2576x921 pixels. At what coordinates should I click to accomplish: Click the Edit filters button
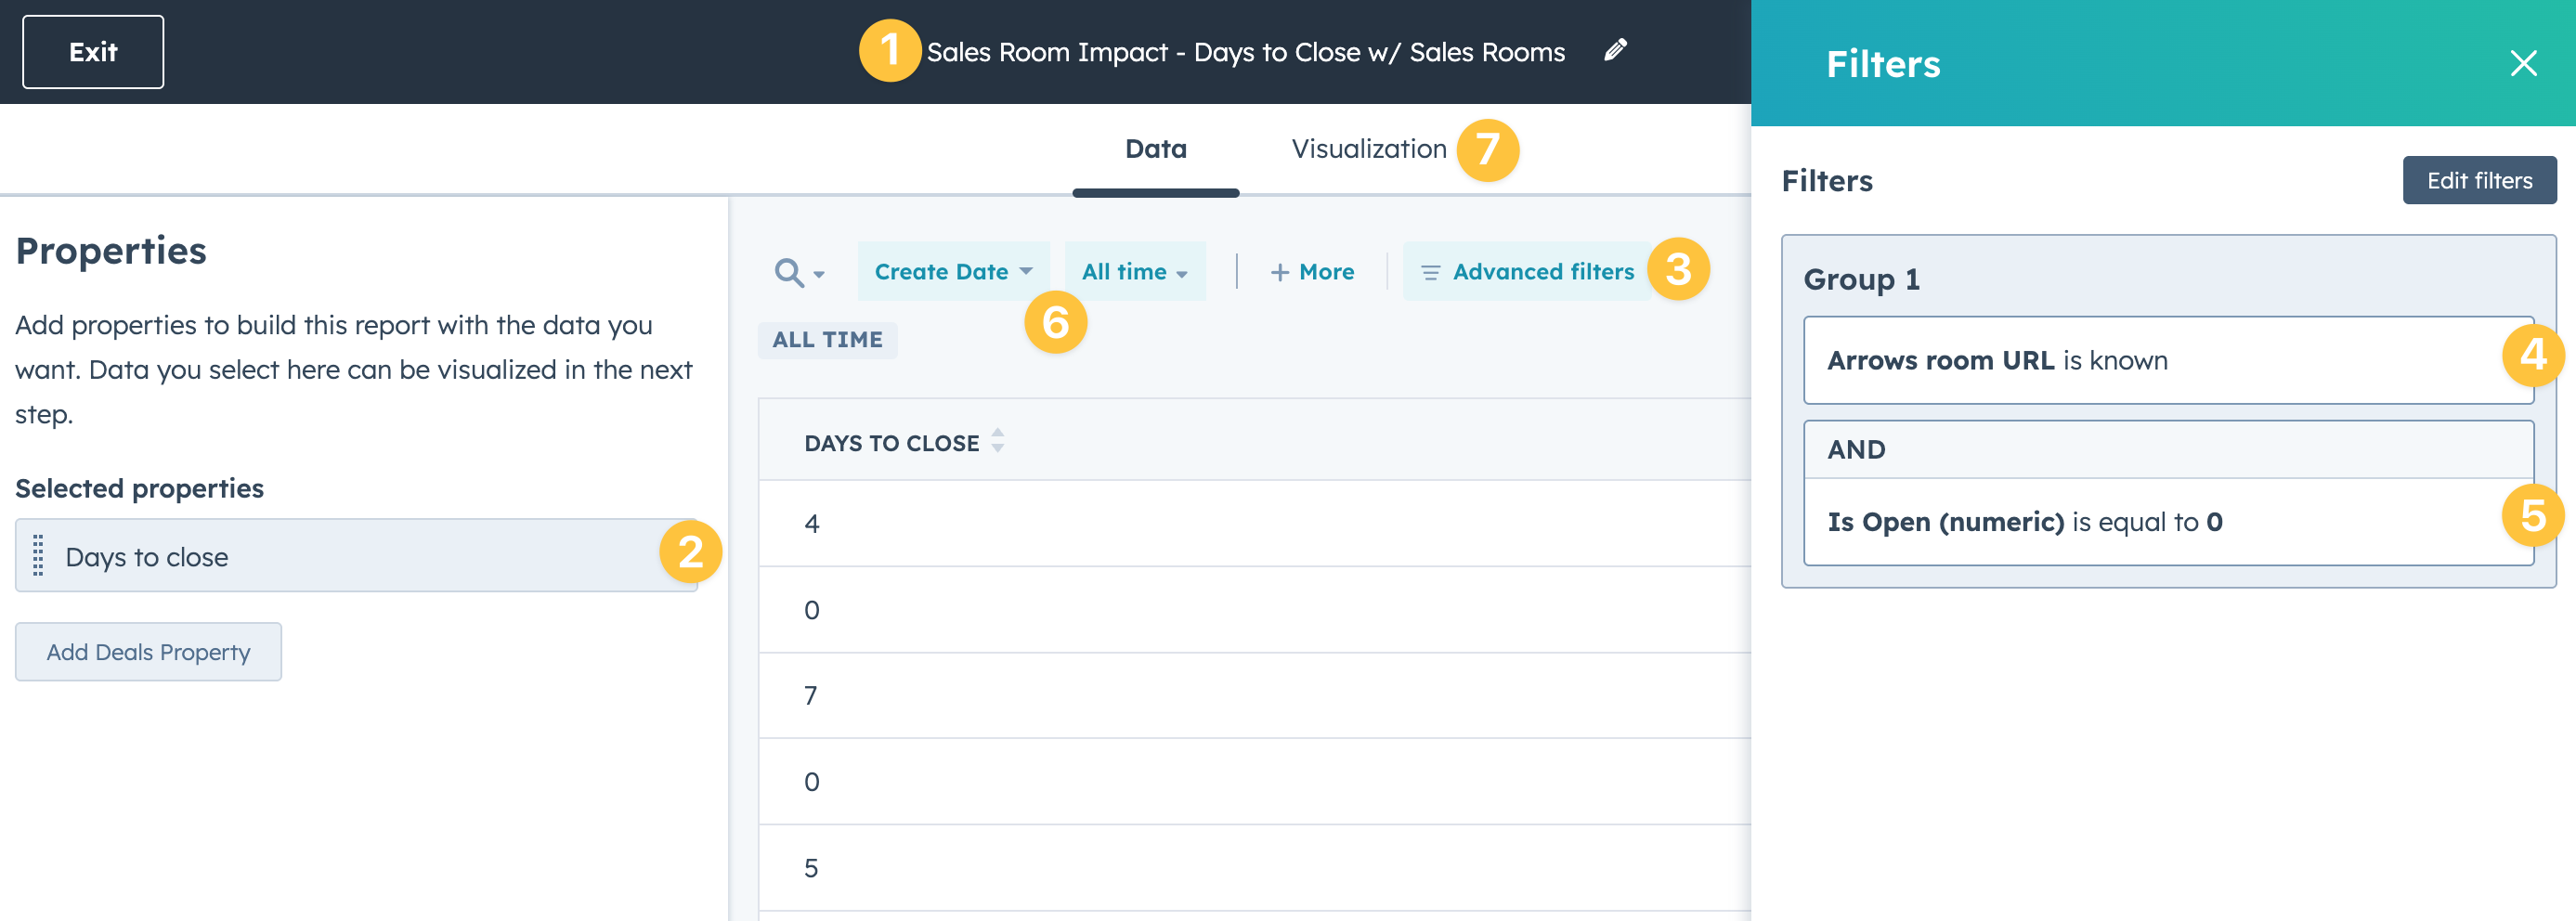point(2478,181)
